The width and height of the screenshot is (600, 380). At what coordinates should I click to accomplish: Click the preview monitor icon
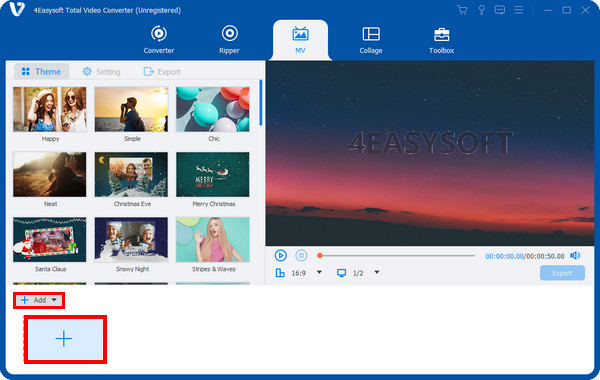pyautogui.click(x=341, y=273)
